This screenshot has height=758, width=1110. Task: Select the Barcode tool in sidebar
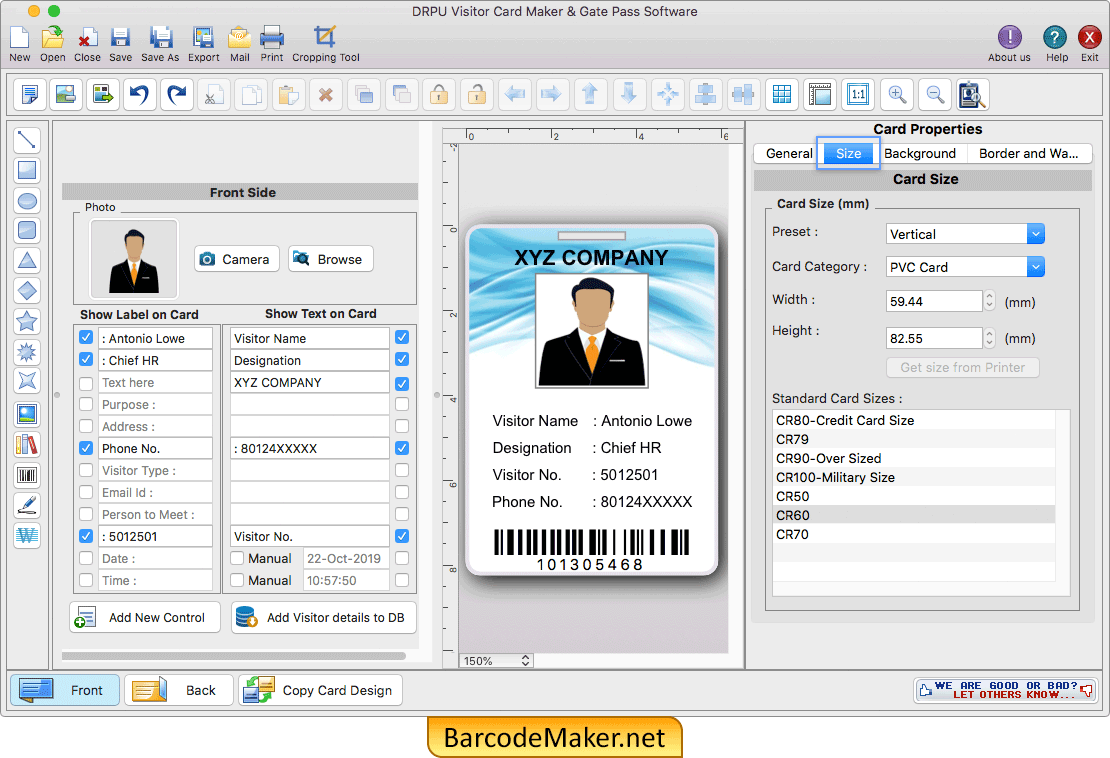coord(27,475)
